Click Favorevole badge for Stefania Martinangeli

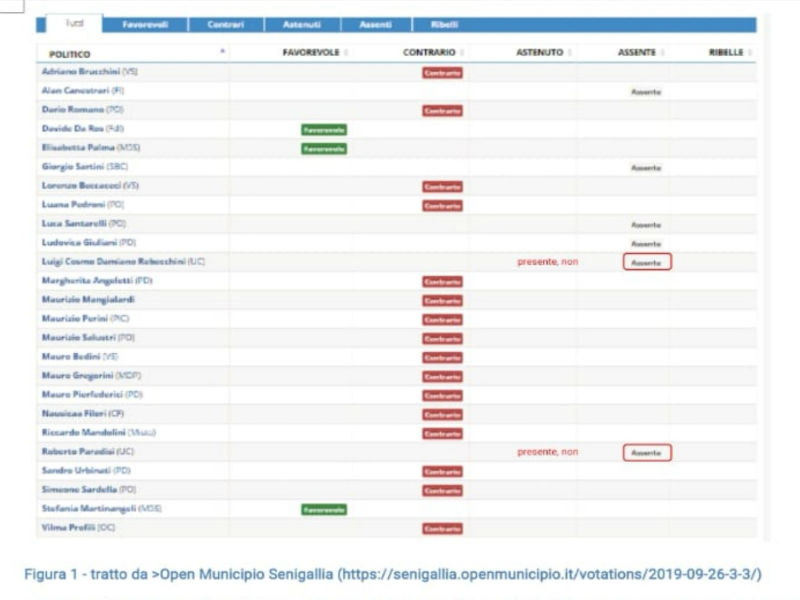[324, 509]
